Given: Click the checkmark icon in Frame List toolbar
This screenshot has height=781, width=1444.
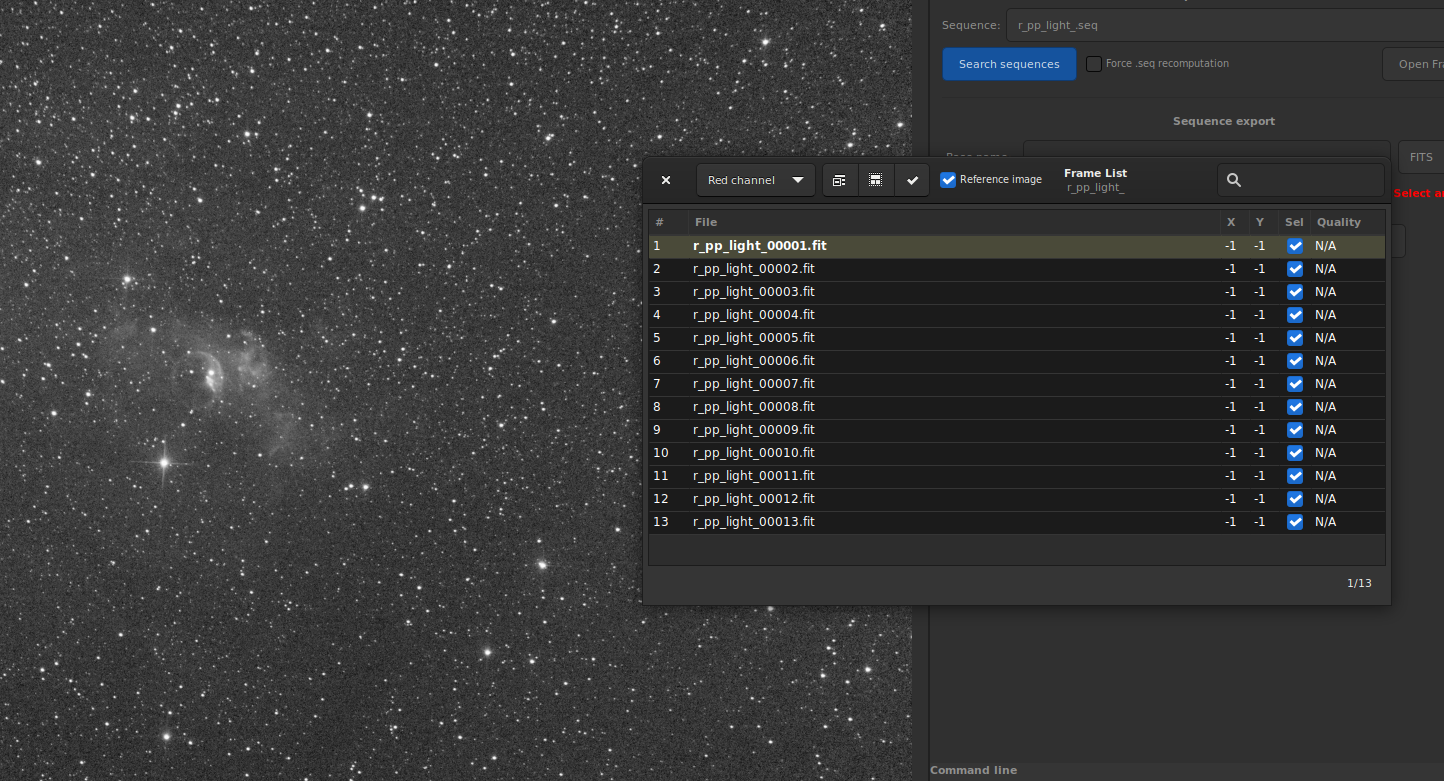Looking at the screenshot, I should coord(912,180).
